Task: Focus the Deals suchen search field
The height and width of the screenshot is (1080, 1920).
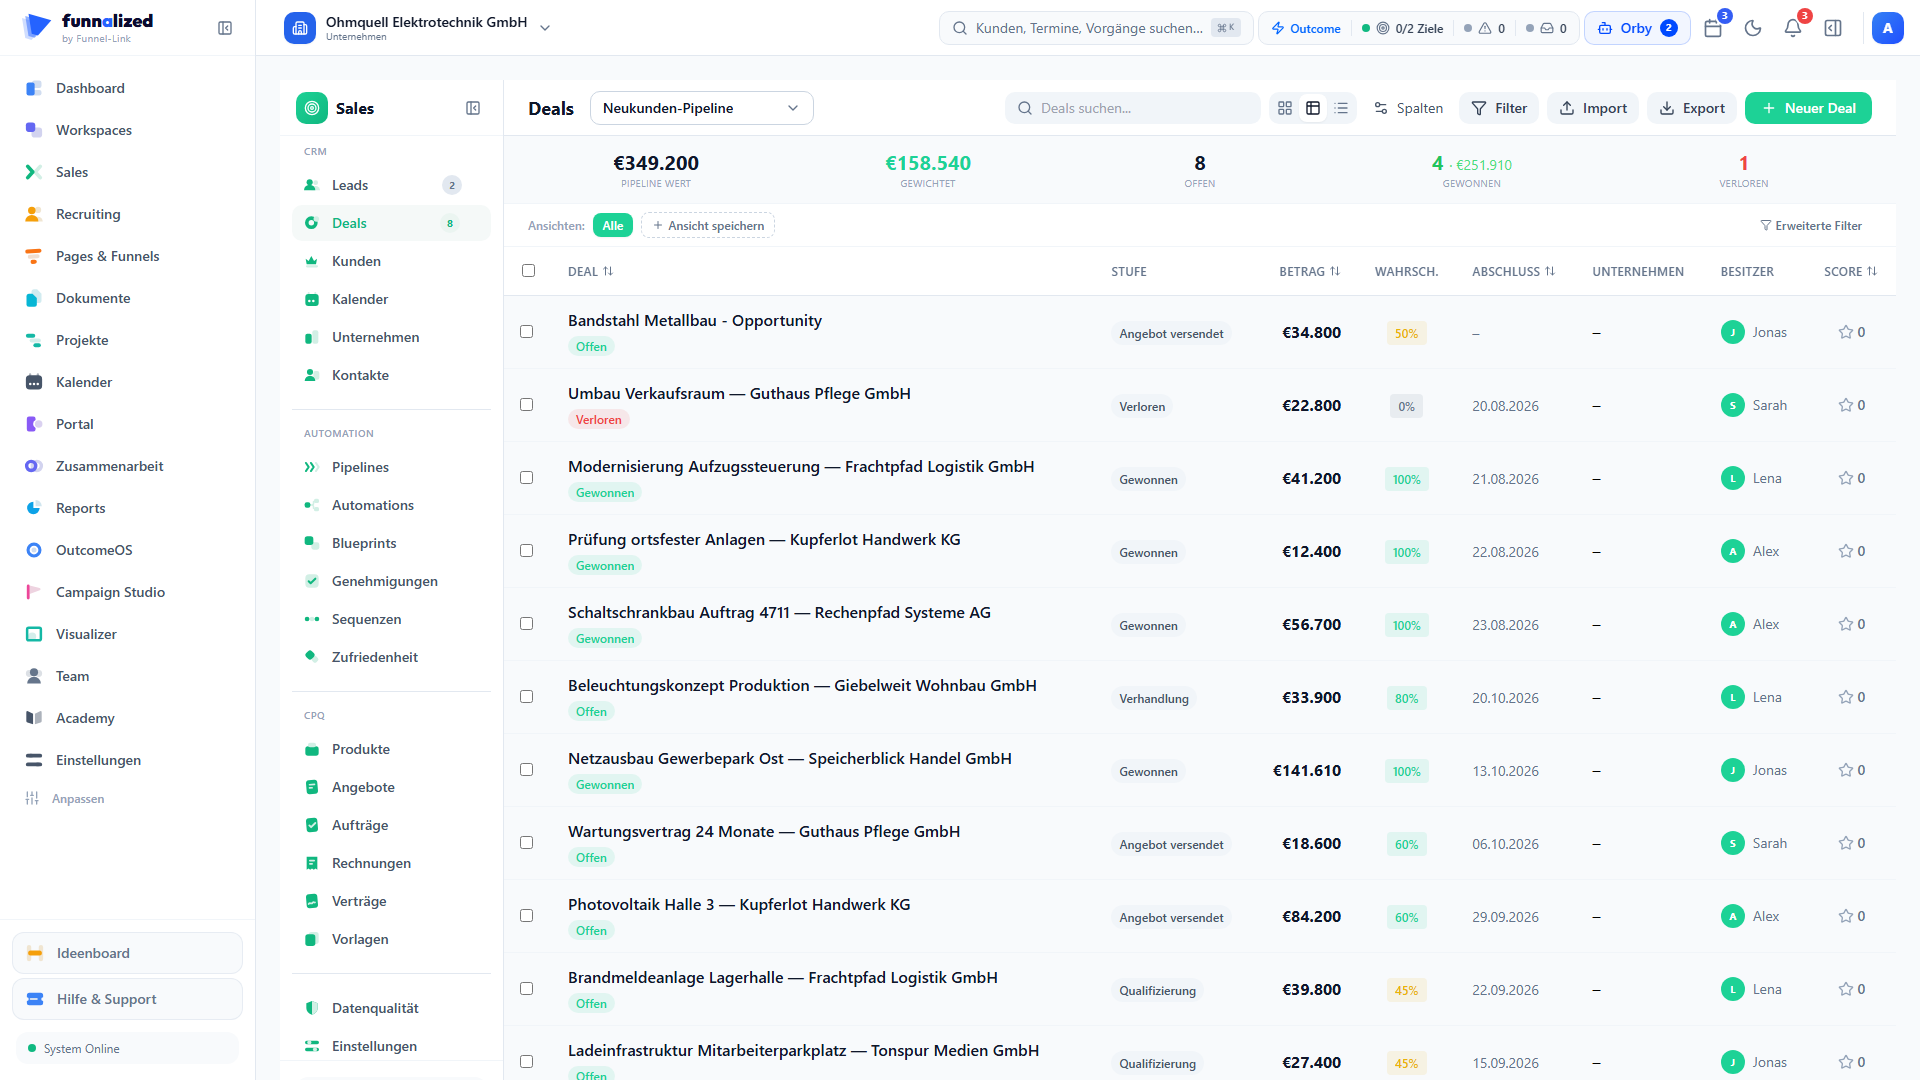Action: tap(1132, 108)
